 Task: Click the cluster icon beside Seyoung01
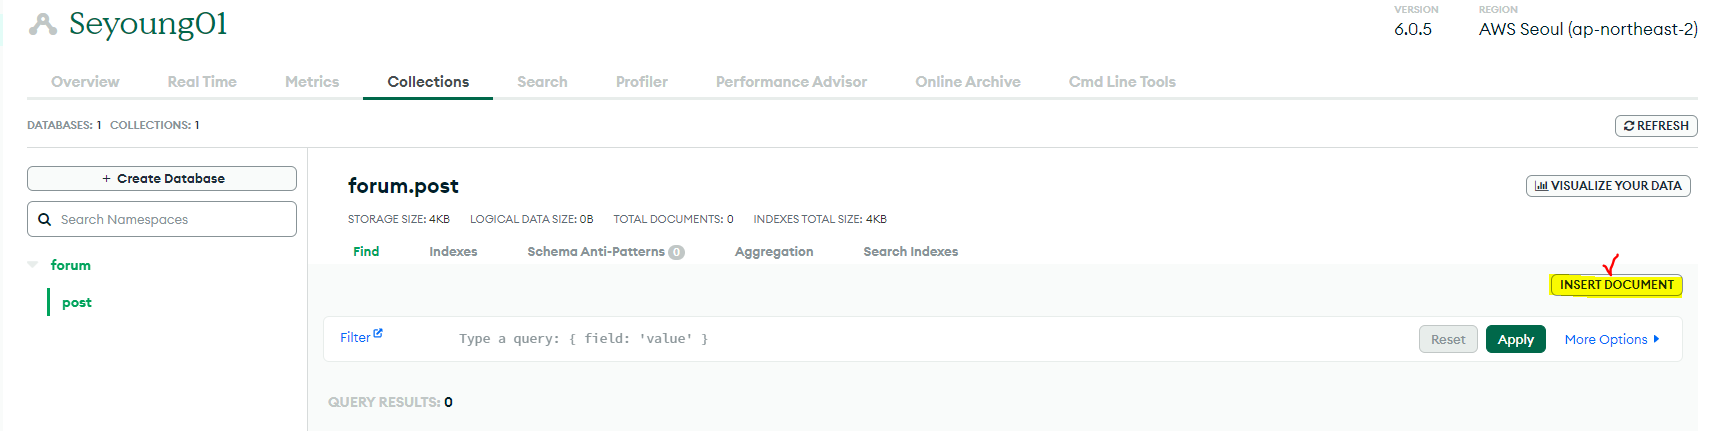(43, 24)
